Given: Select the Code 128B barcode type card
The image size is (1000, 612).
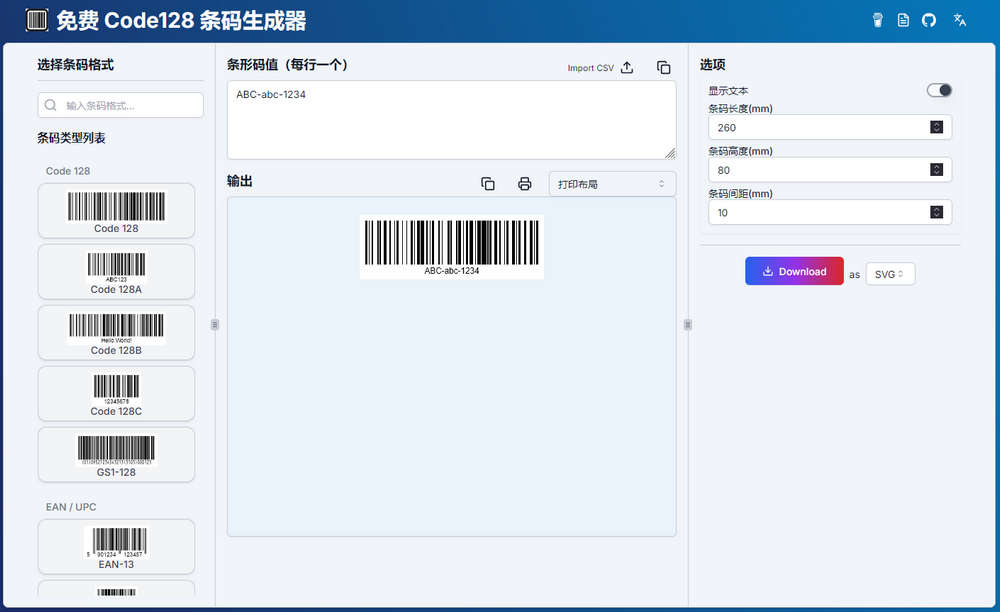Looking at the screenshot, I should 116,333.
